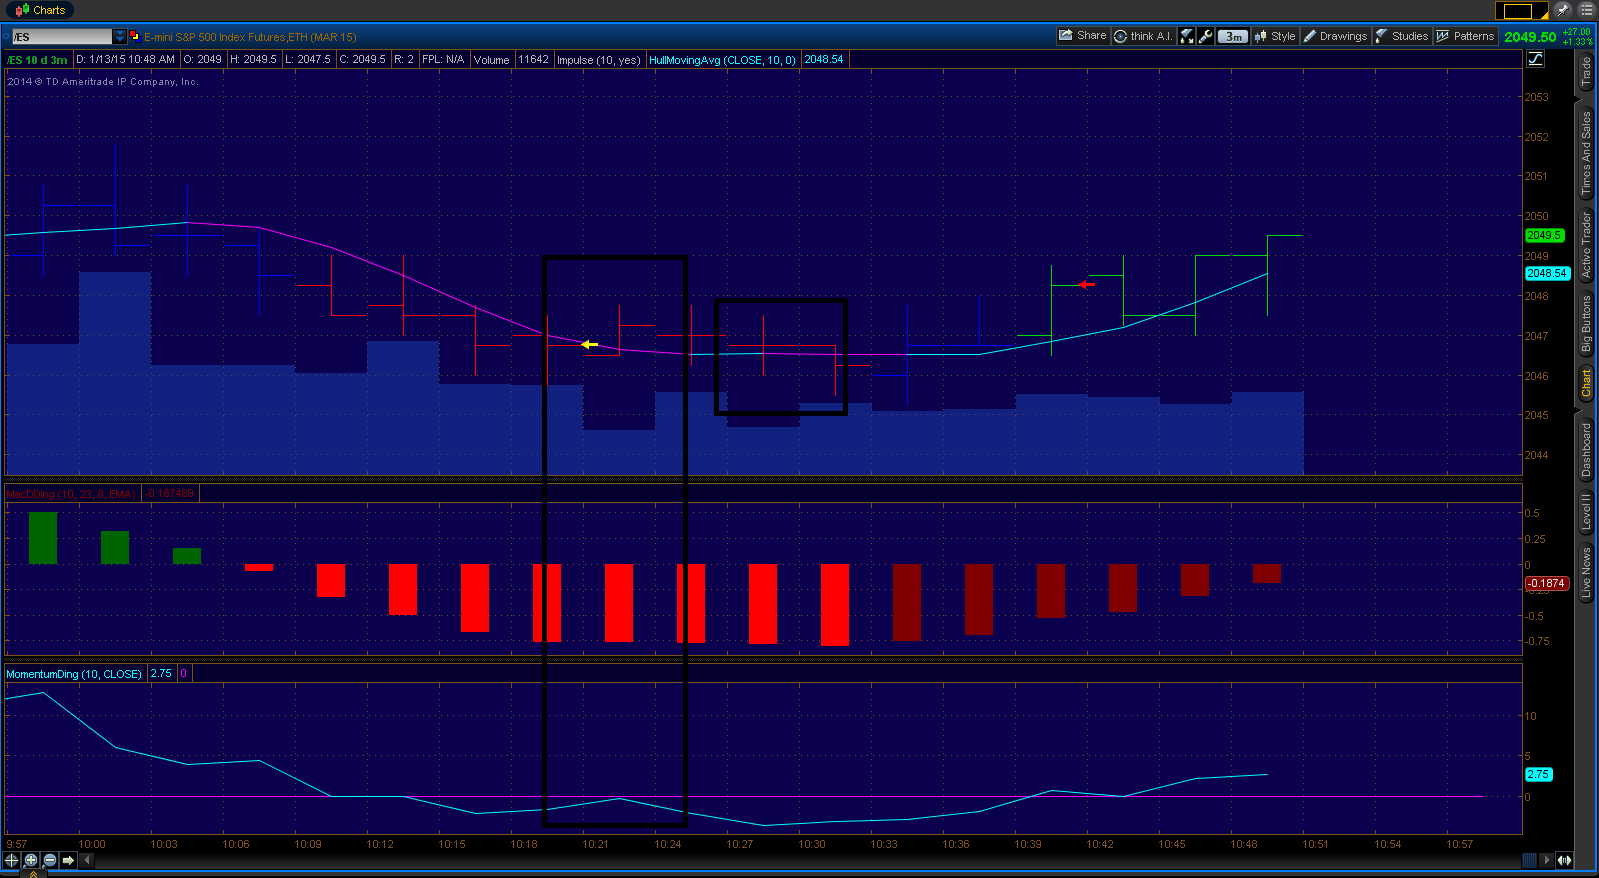
Task: Expand the bottom double-chevron panel handle
Action: pos(33,874)
